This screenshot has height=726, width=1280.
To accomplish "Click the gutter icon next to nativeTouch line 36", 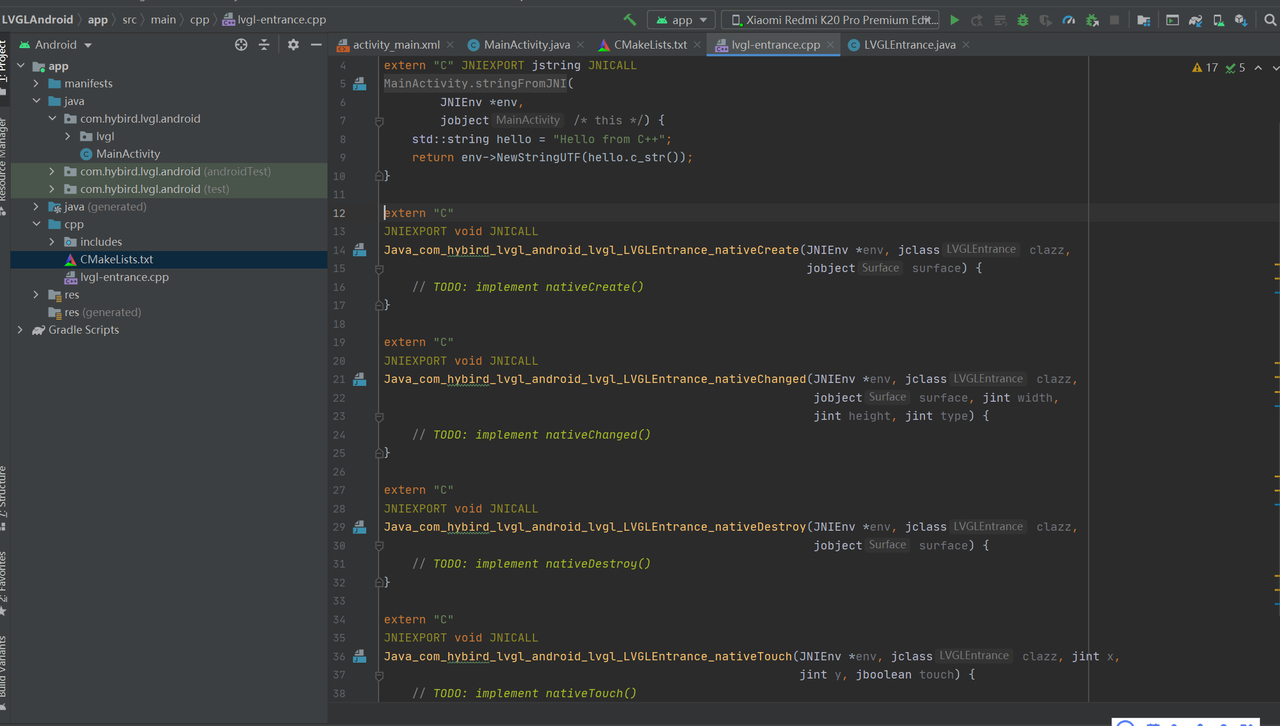I will 359,657.
